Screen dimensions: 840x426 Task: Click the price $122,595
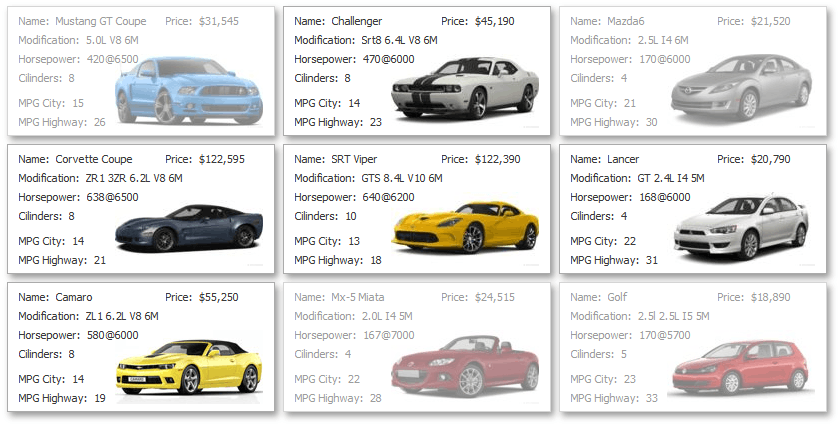click(222, 159)
